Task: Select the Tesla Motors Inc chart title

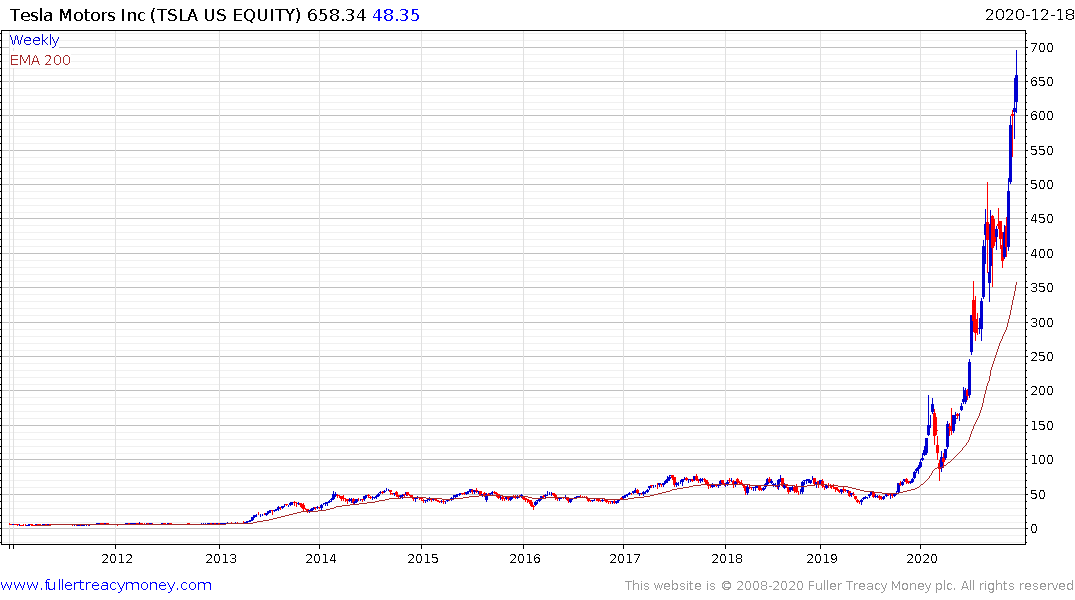Action: 155,15
